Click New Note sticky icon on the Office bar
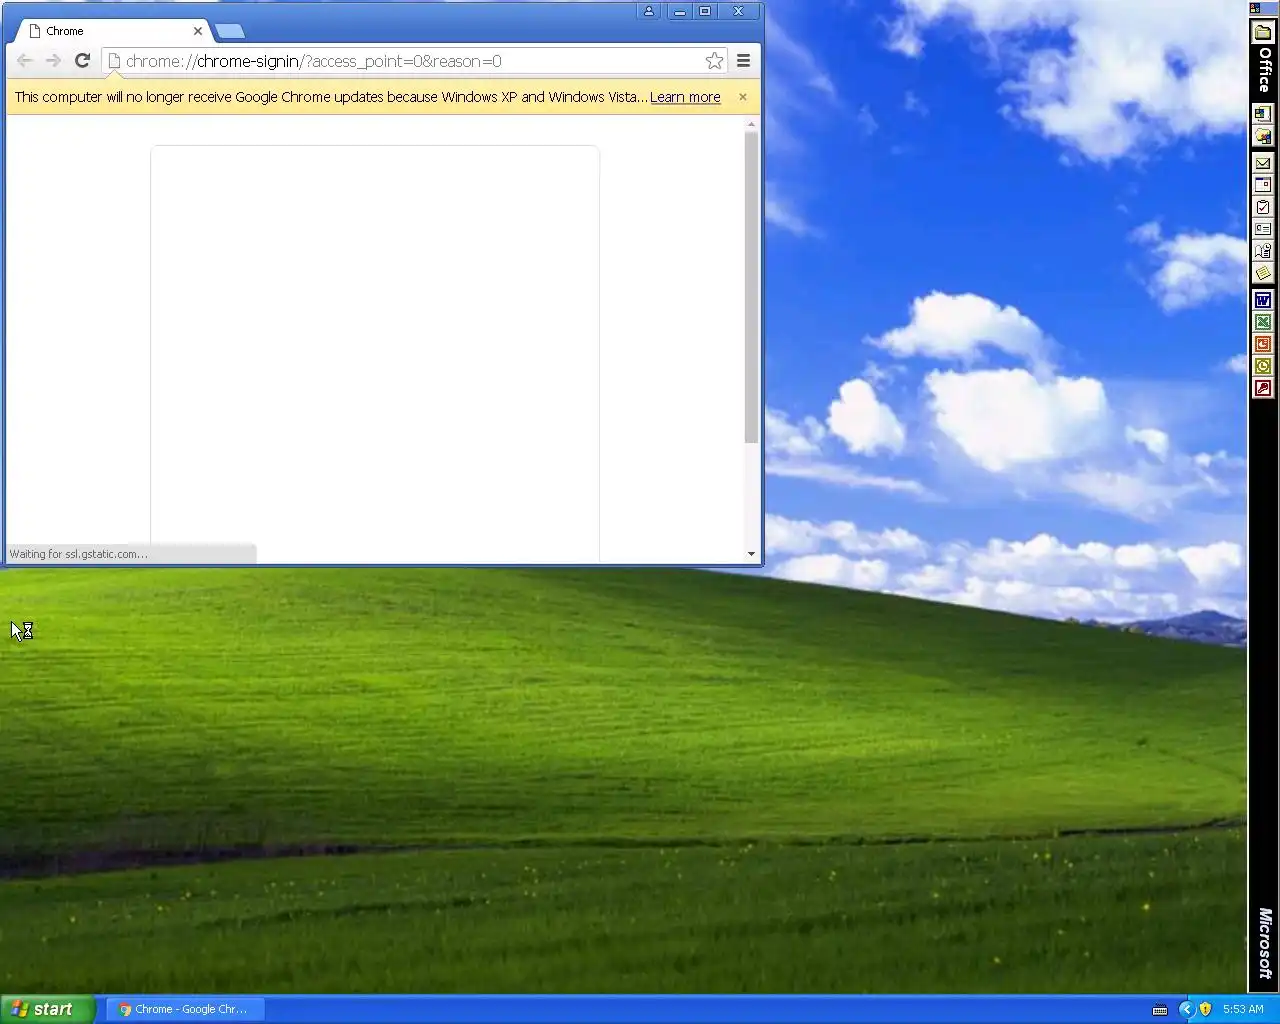1280x1024 pixels. [1263, 273]
